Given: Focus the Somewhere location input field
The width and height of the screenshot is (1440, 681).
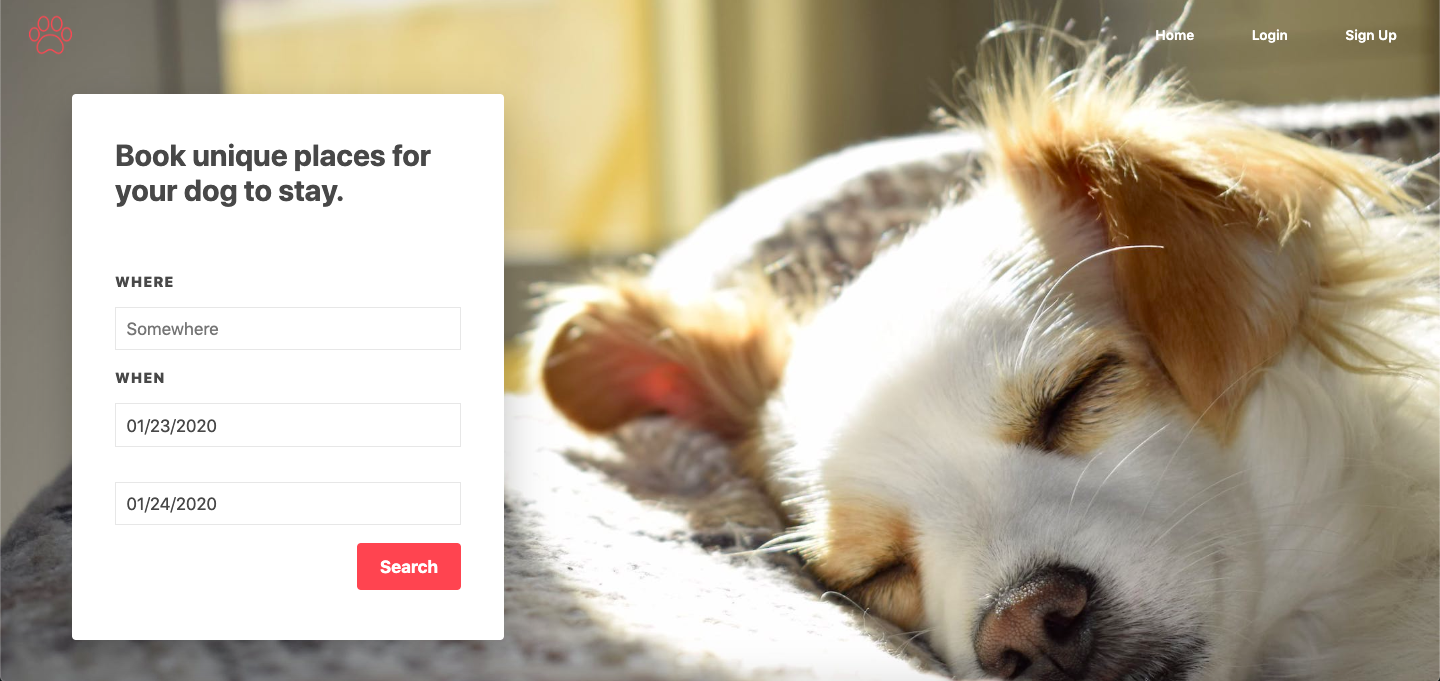Looking at the screenshot, I should [x=288, y=329].
